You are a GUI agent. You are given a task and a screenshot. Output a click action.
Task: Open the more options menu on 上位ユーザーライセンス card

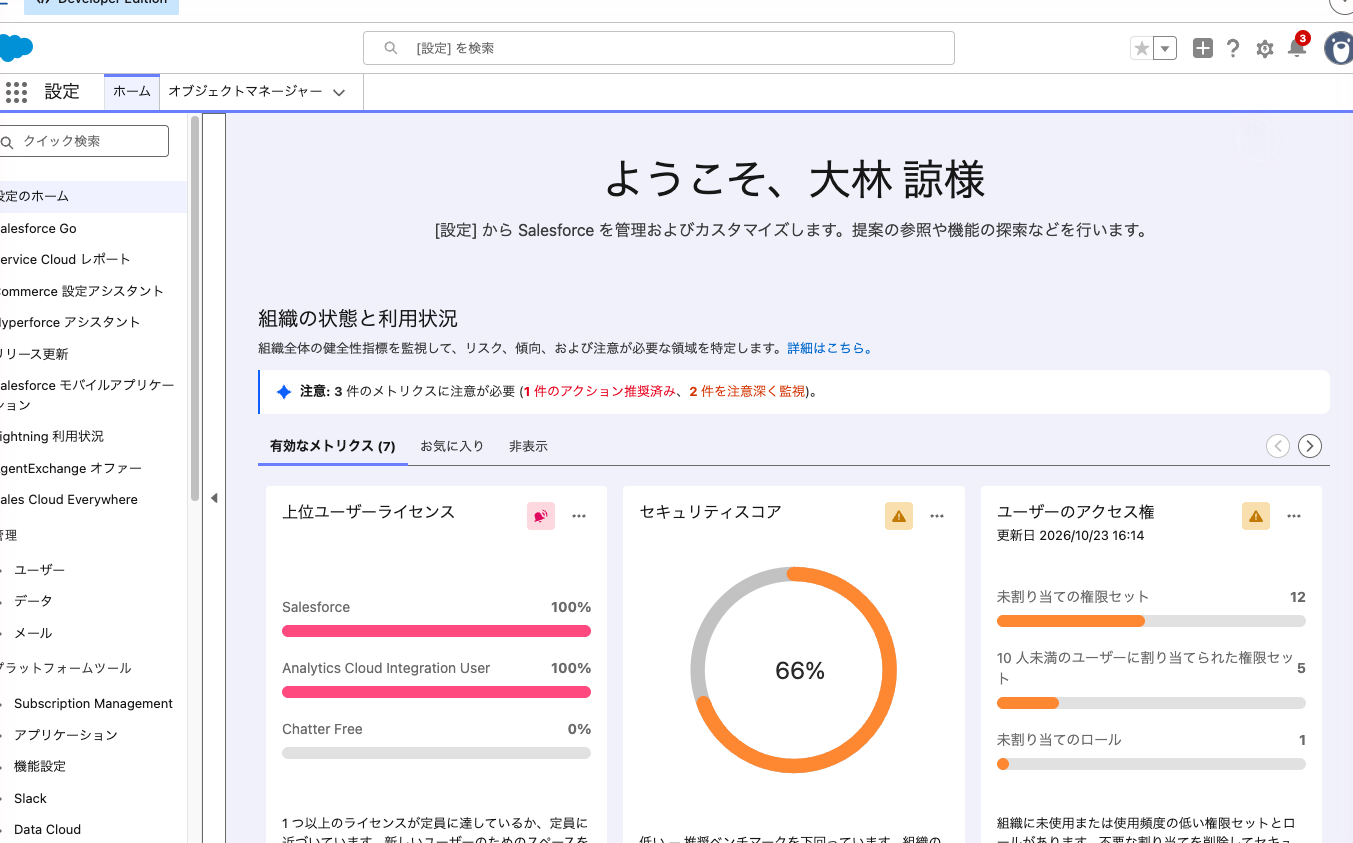coord(579,516)
